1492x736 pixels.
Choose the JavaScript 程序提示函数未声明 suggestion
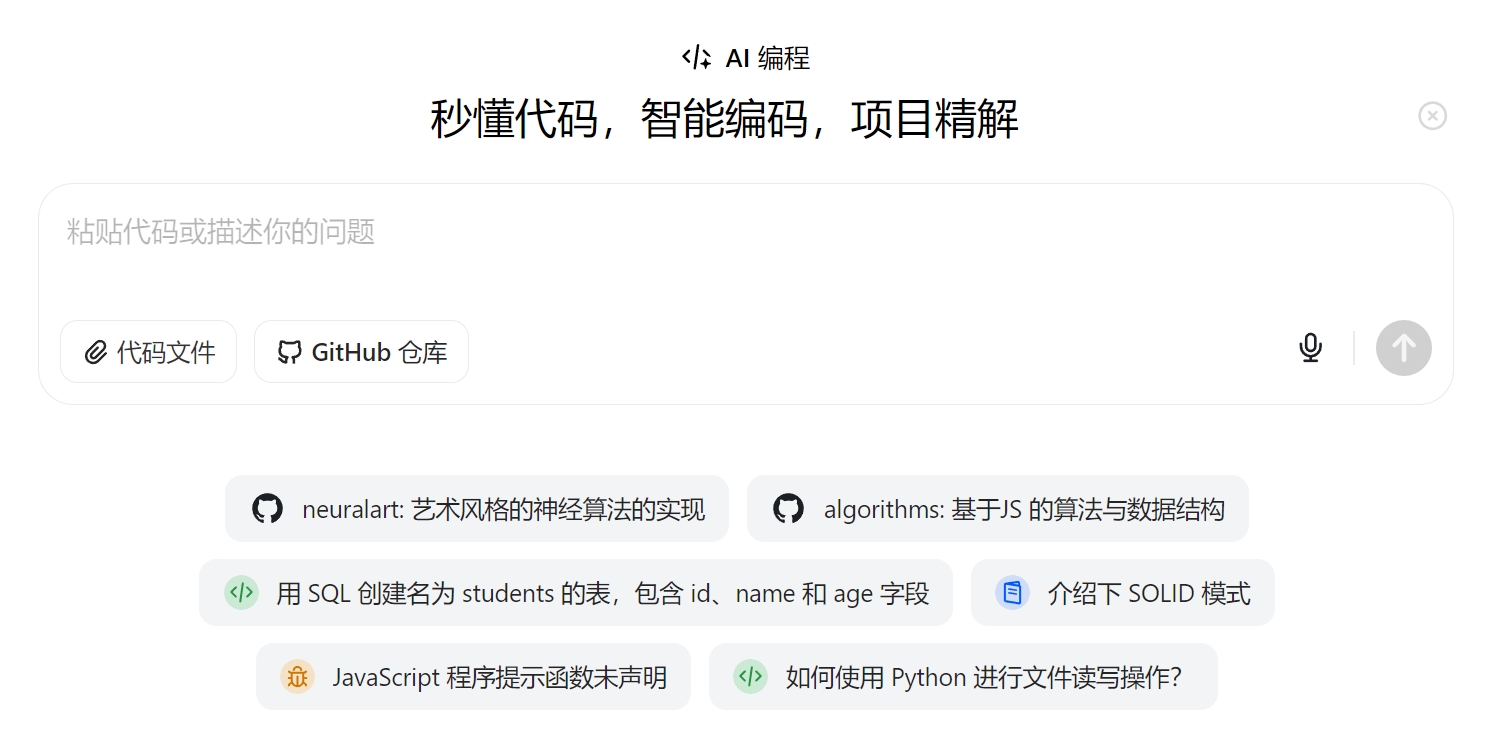click(x=499, y=678)
